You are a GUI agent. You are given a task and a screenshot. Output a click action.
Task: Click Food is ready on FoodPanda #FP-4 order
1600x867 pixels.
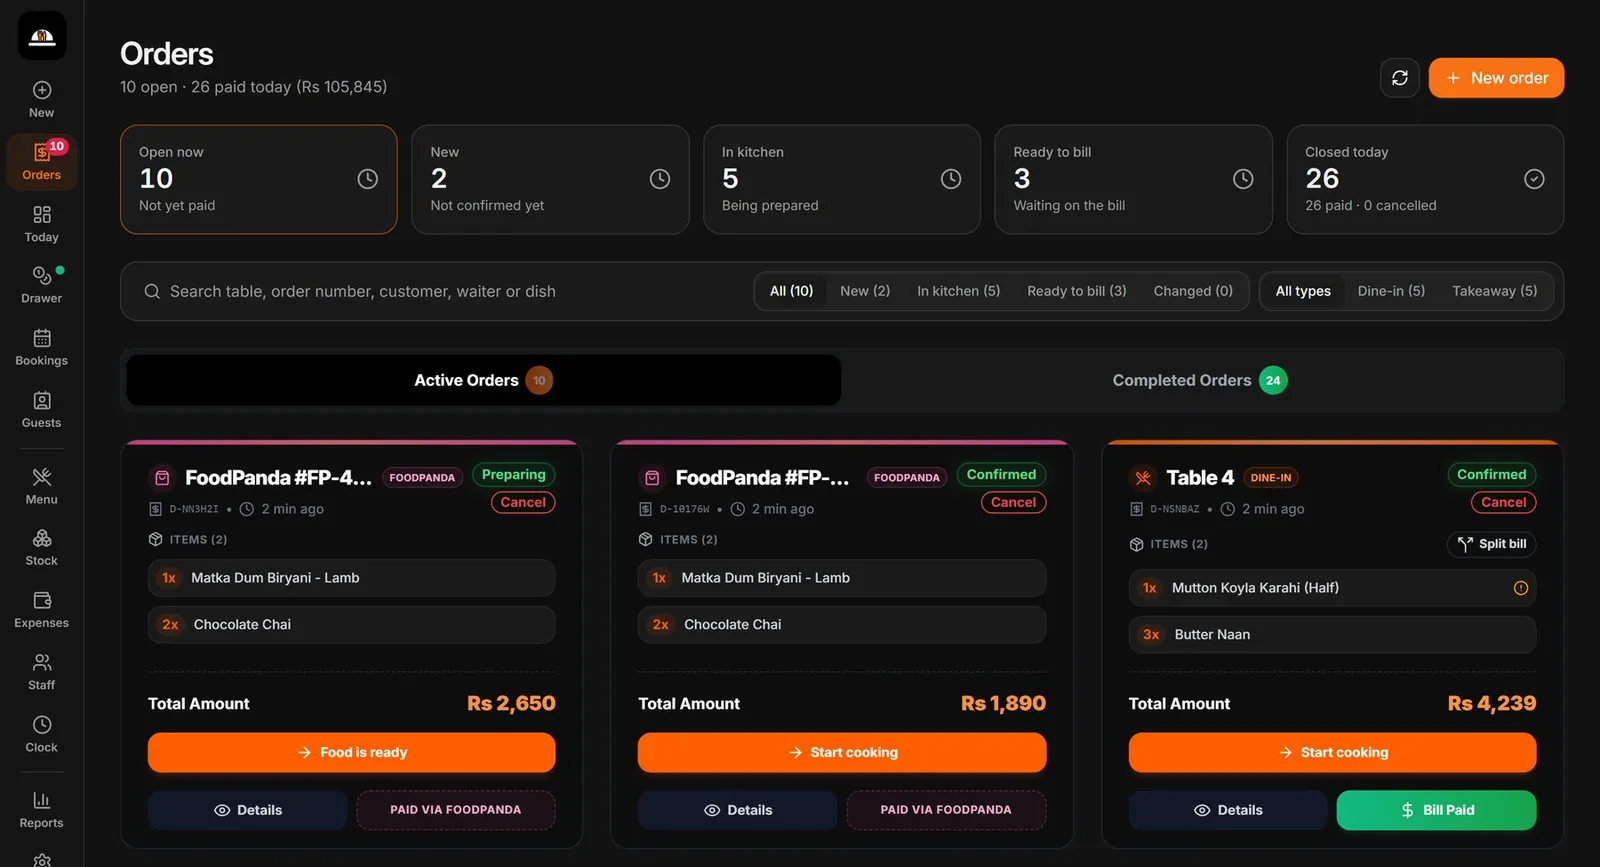[x=351, y=752]
